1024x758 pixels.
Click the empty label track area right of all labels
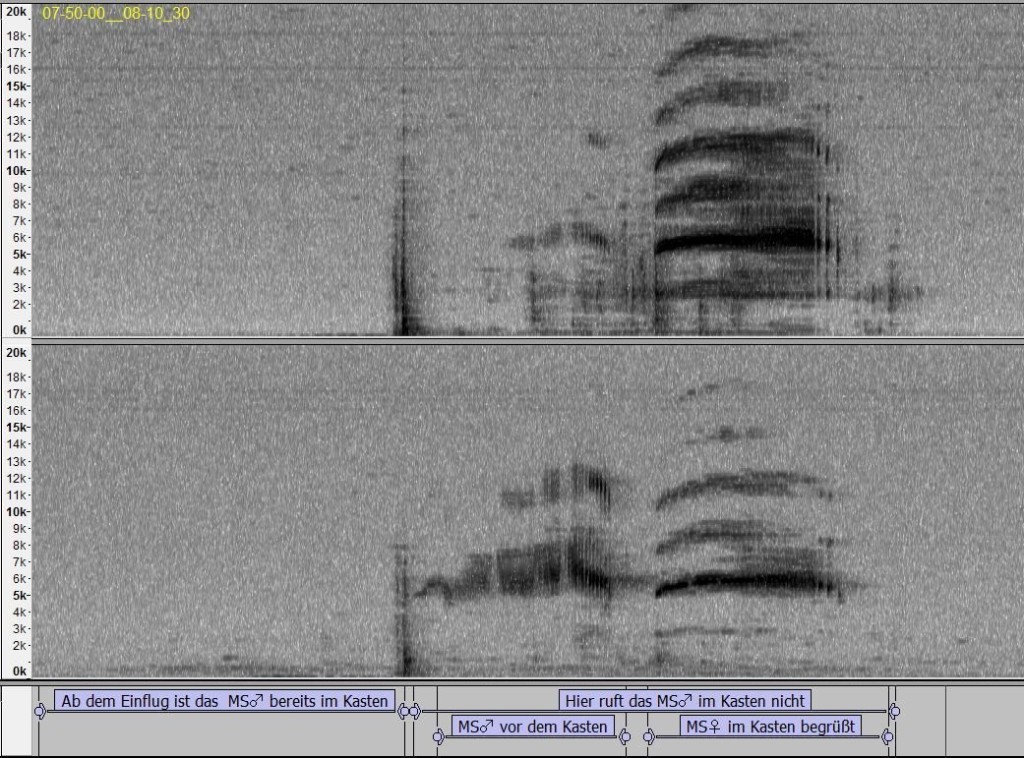960,720
